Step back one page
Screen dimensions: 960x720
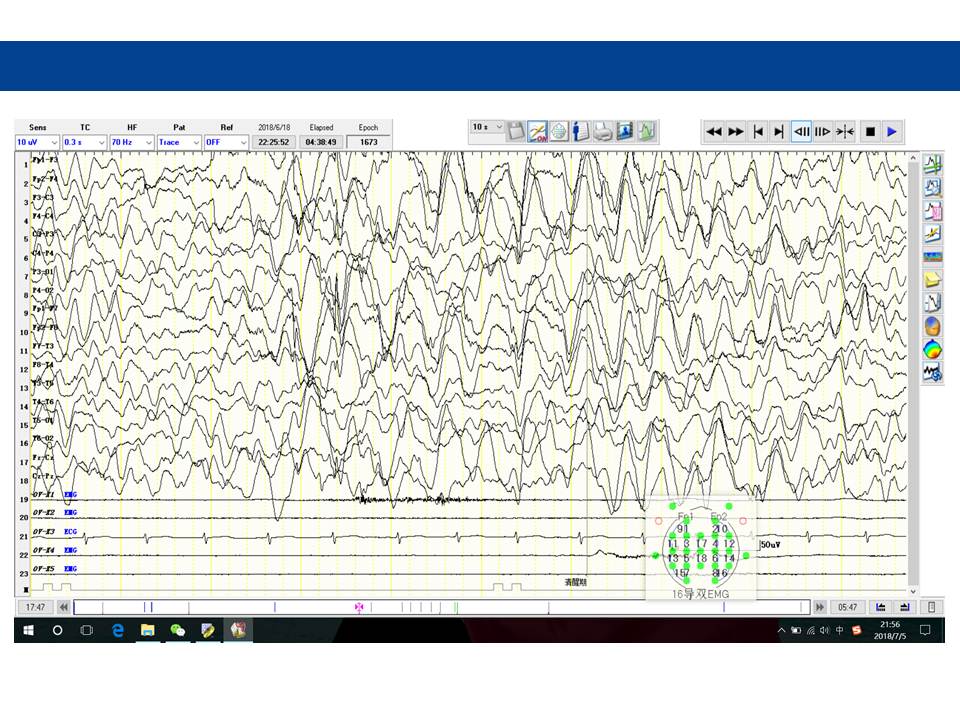click(801, 132)
